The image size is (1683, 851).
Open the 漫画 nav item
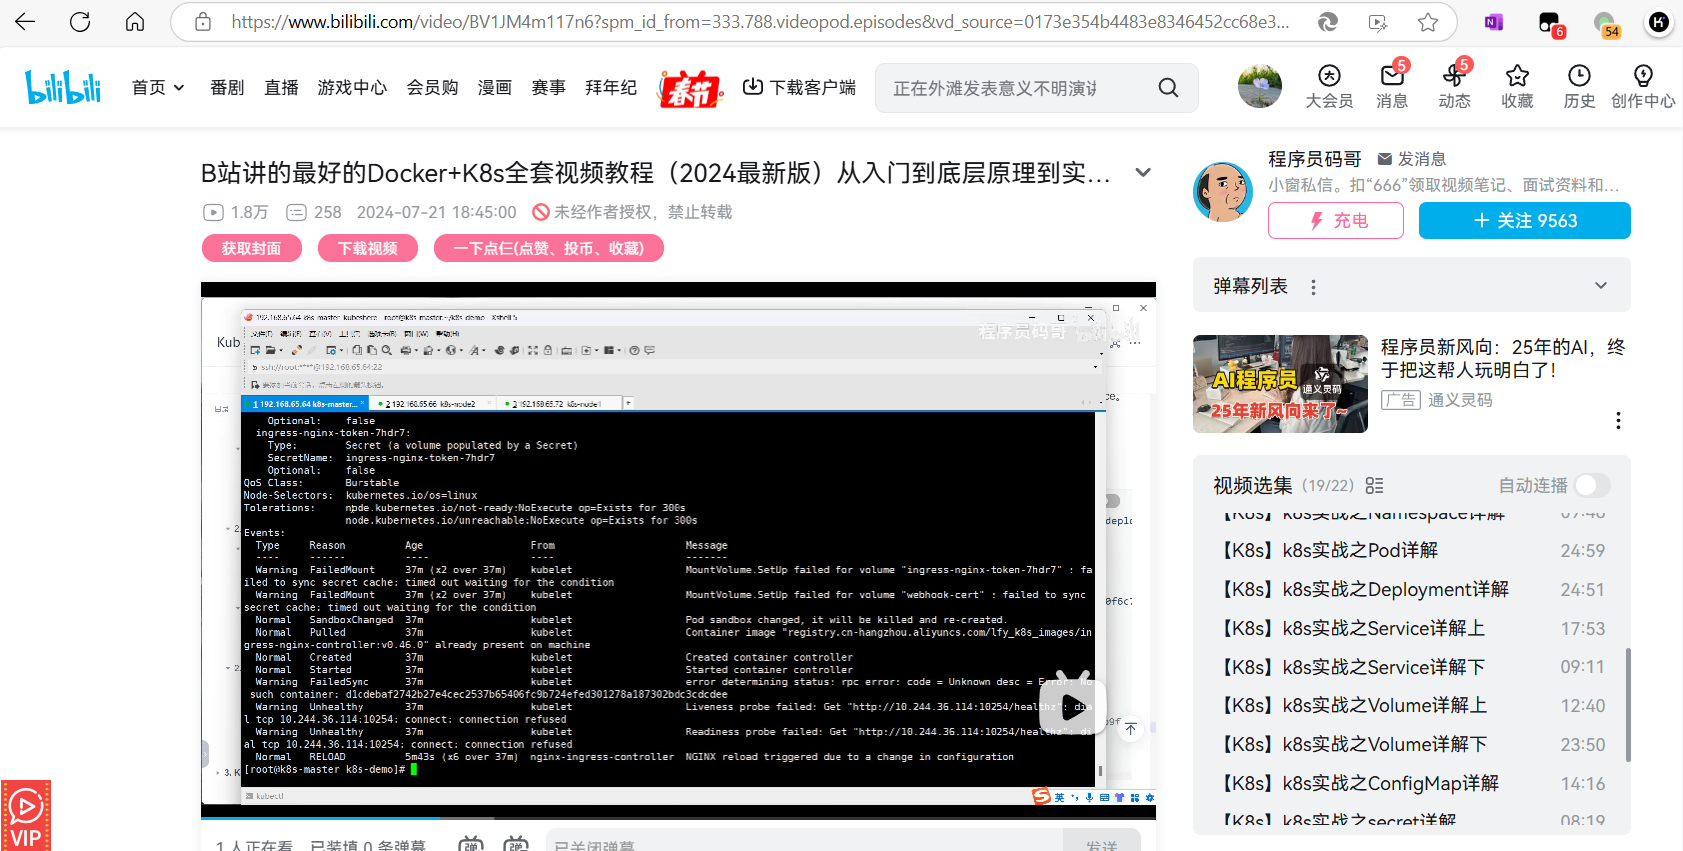point(495,88)
